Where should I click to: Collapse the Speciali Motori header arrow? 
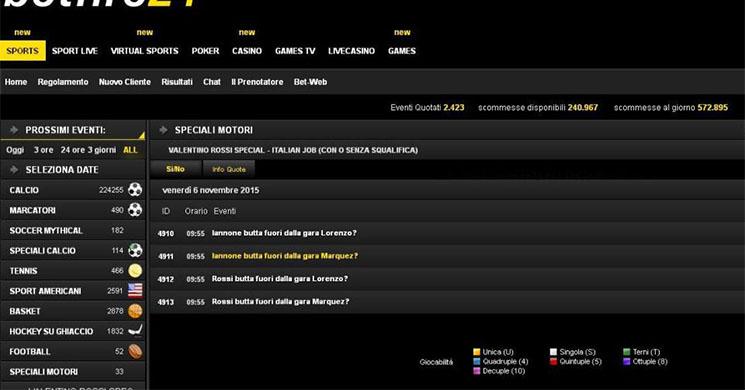point(163,130)
